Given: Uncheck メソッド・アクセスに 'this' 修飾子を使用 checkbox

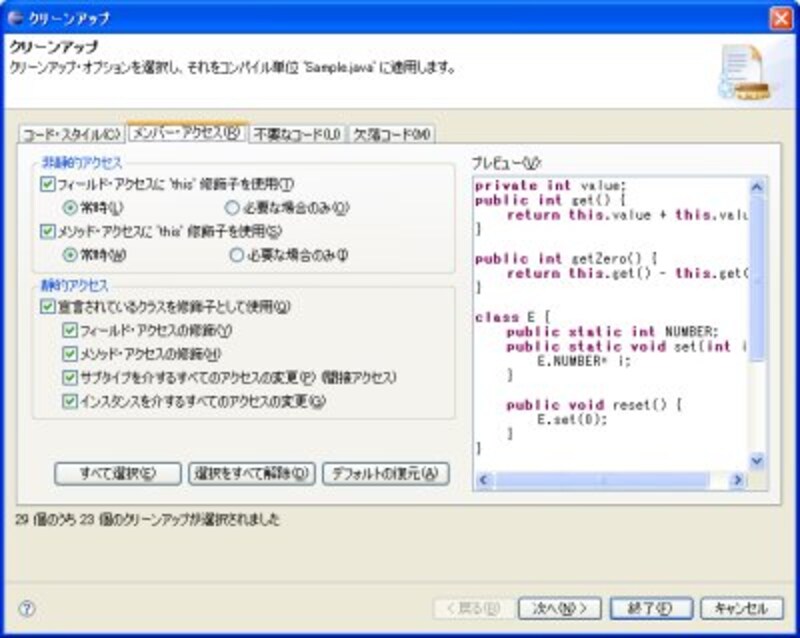Looking at the screenshot, I should point(48,231).
